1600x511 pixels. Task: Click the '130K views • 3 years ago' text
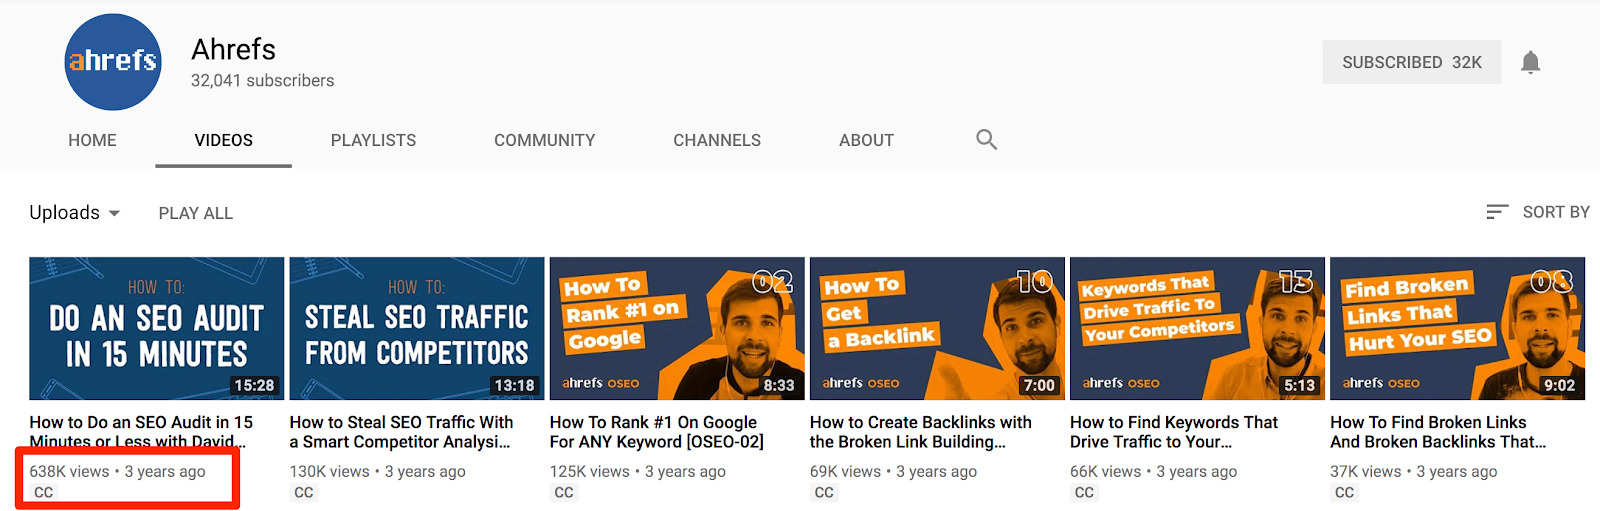pos(377,471)
